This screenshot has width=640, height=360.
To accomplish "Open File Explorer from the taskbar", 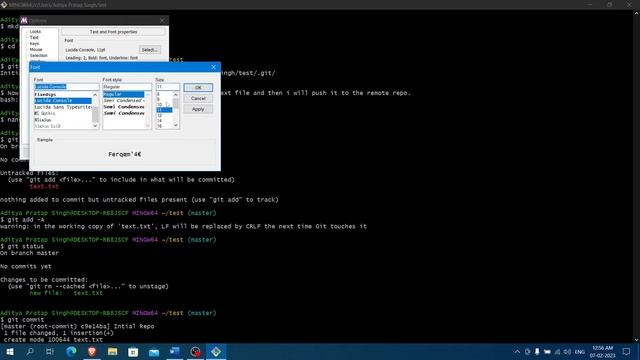I will tap(113, 351).
